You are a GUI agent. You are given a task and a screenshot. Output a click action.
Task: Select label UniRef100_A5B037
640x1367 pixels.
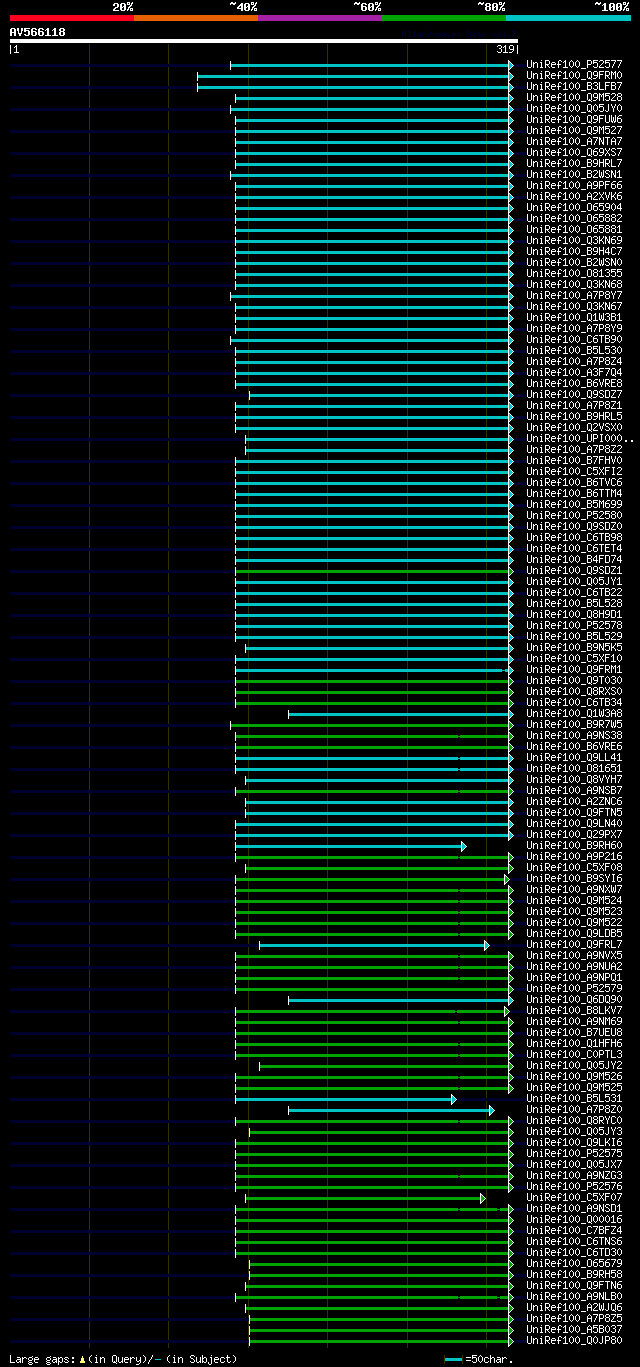pos(574,1330)
